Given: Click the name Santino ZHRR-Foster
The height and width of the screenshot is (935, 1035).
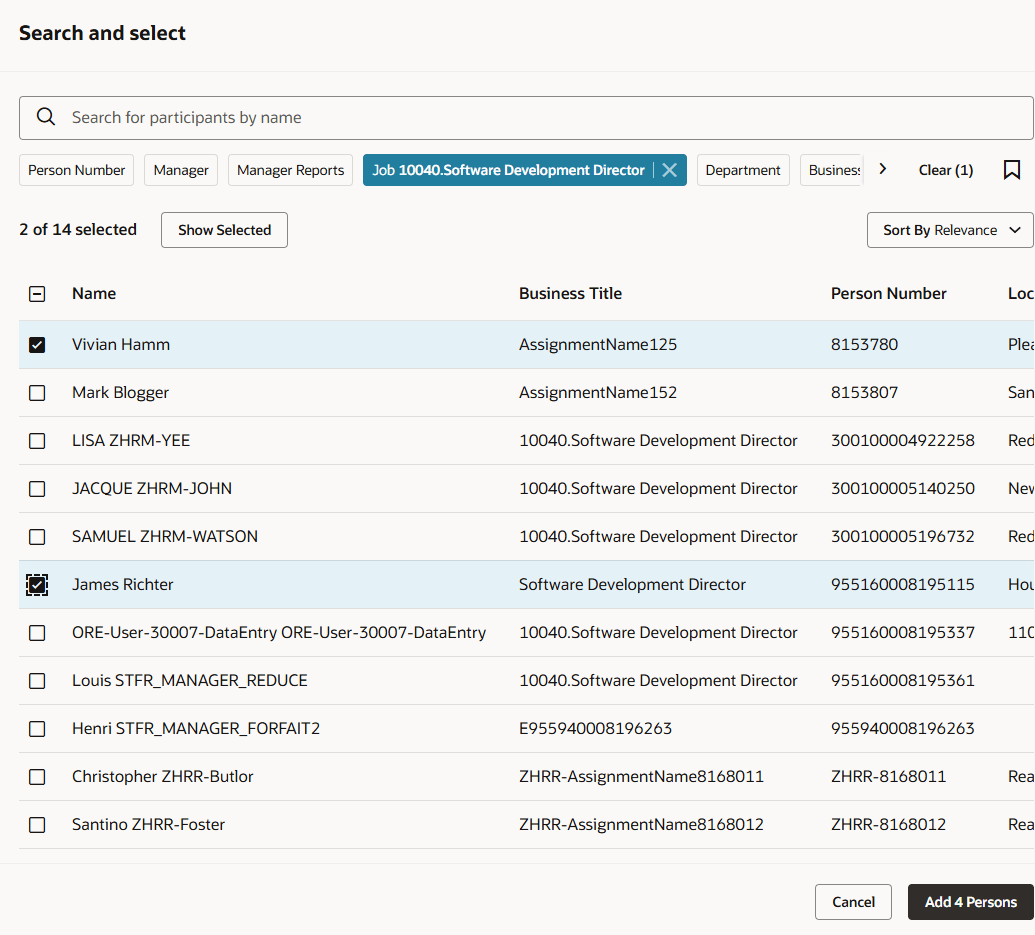Looking at the screenshot, I should 149,825.
